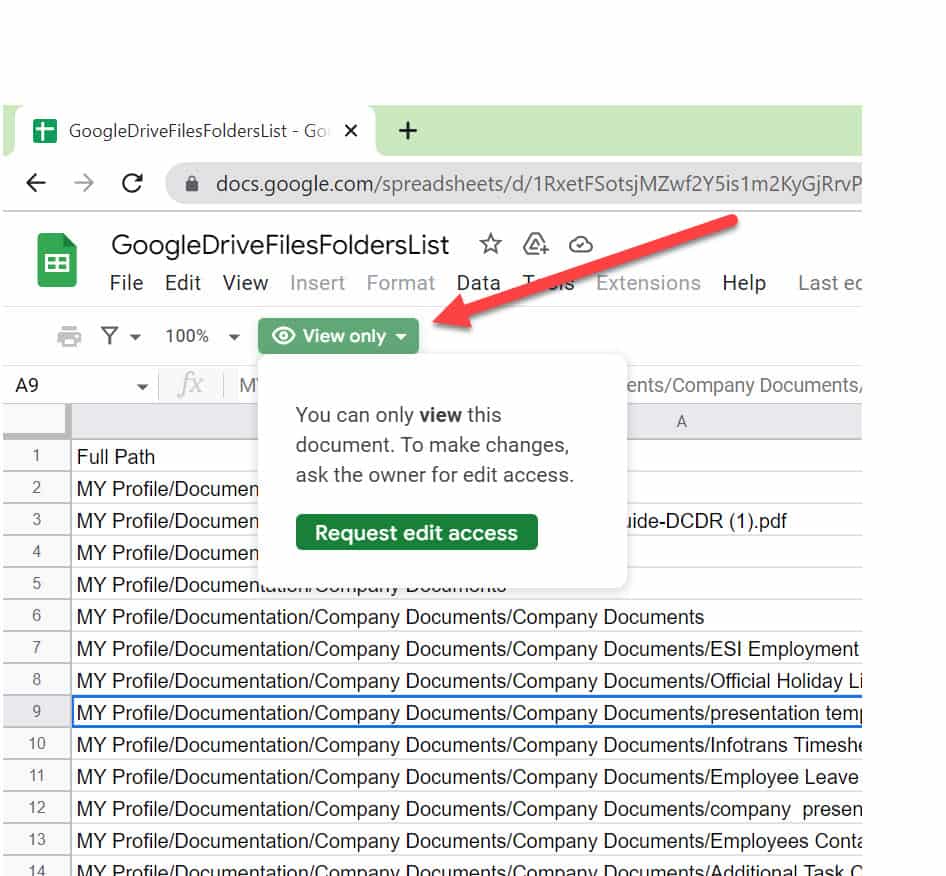This screenshot has height=876, width=946.
Task: Click the Employee Leave path cell
Action: 467,776
